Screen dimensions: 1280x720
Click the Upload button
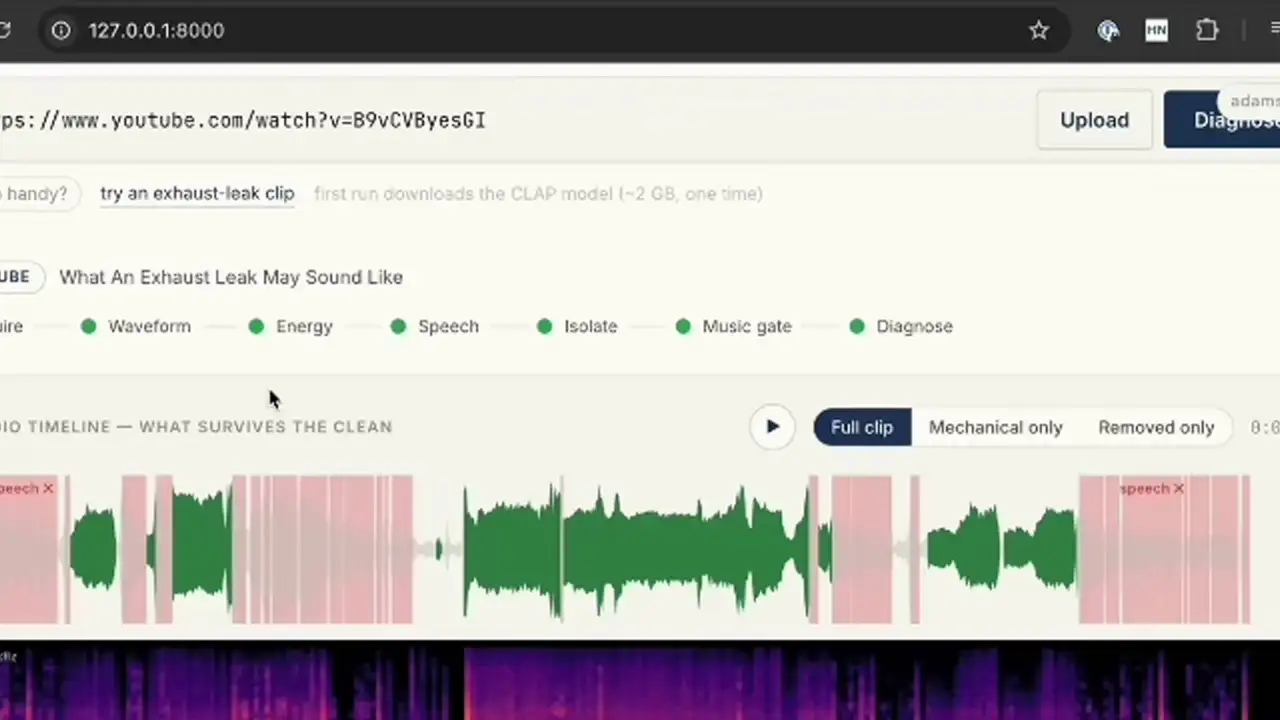(1094, 120)
